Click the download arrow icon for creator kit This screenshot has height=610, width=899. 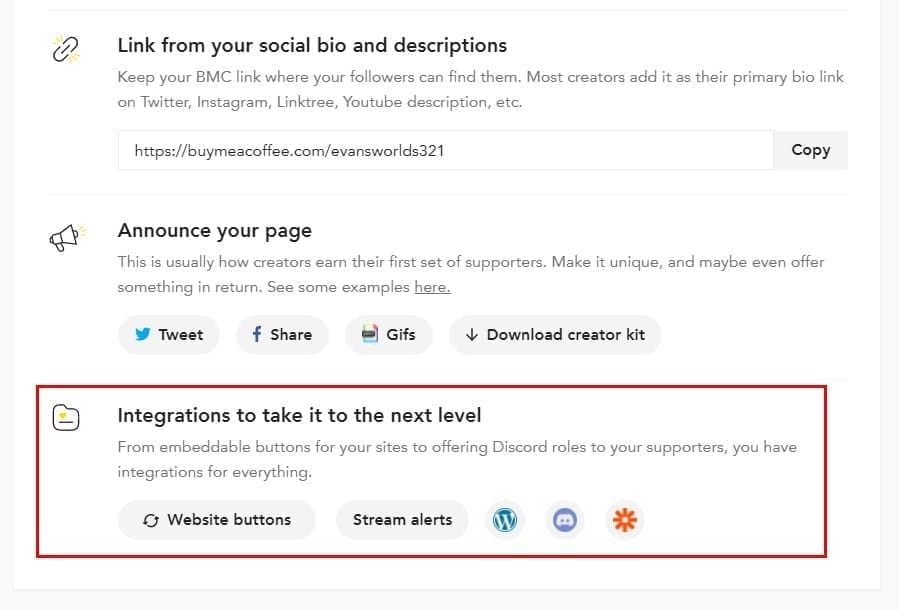click(471, 335)
